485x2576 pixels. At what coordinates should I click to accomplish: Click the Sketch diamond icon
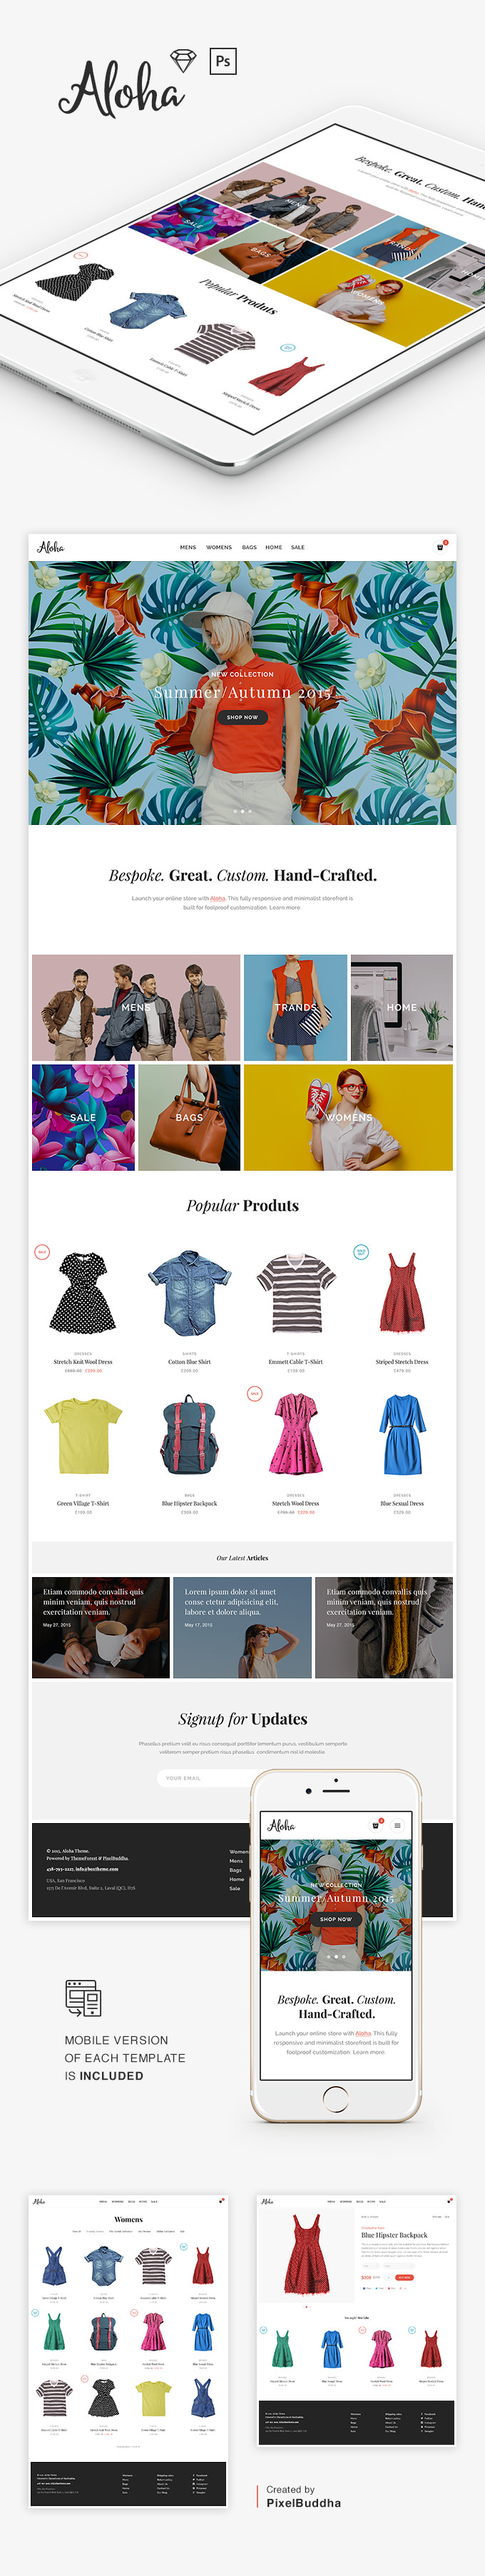[x=183, y=61]
